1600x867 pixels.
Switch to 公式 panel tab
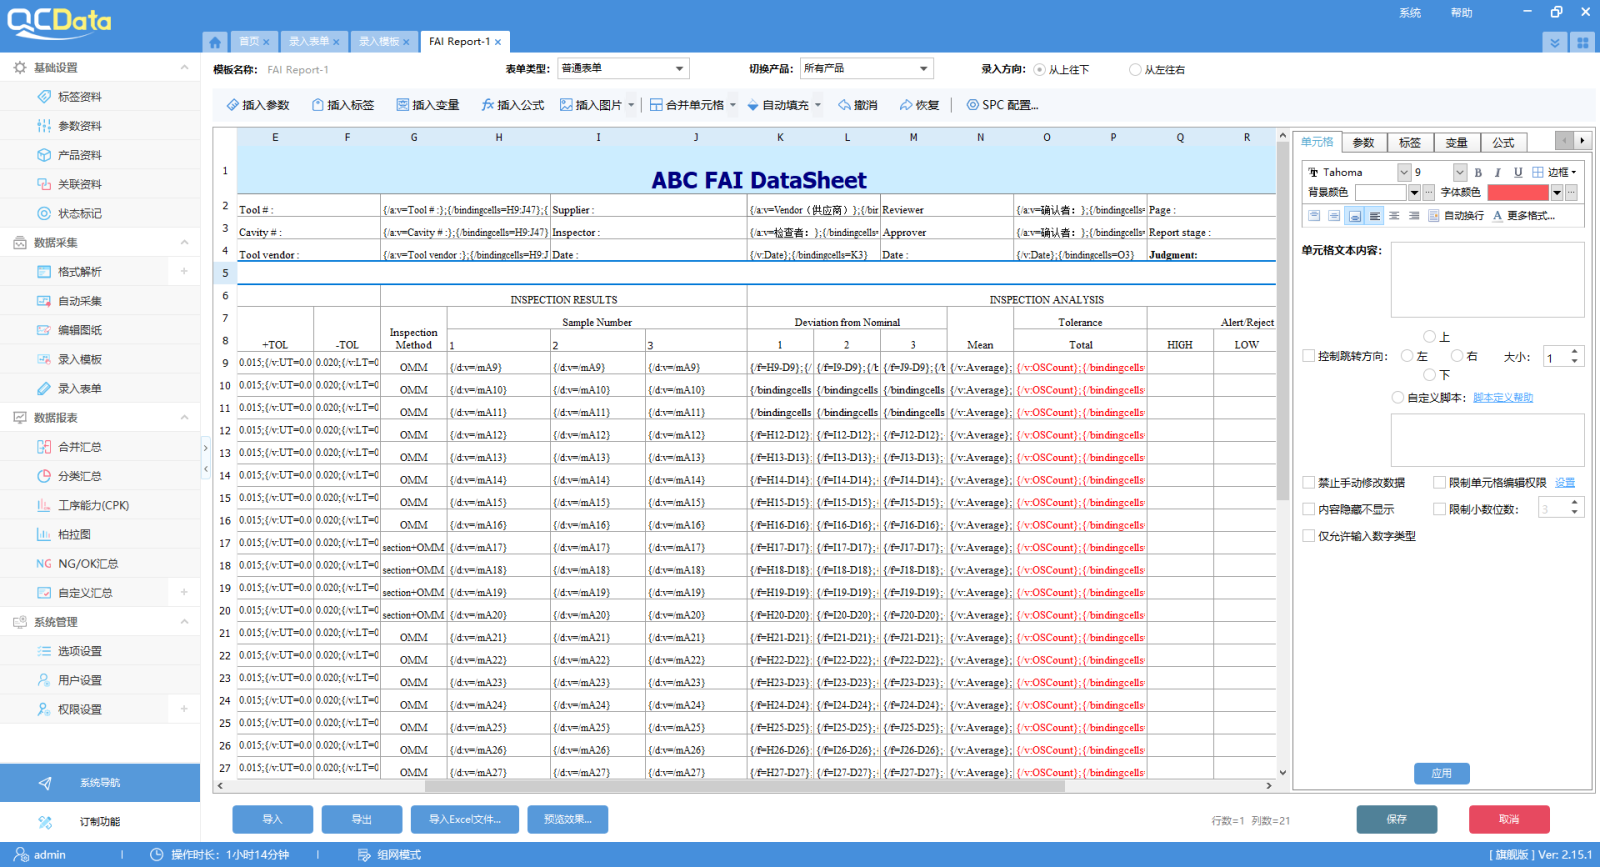1504,143
